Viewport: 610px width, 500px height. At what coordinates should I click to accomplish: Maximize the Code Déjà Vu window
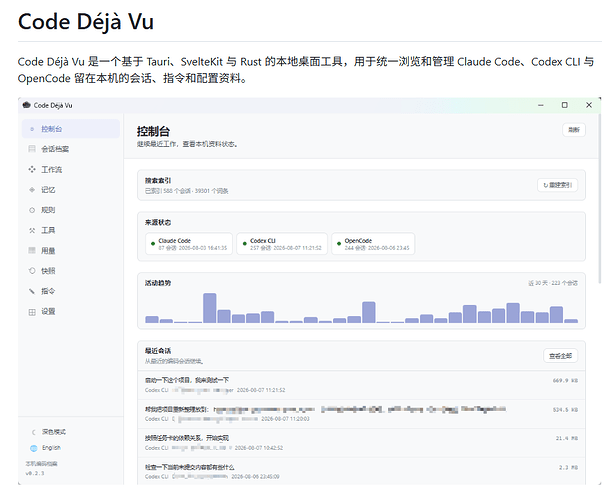[564, 105]
